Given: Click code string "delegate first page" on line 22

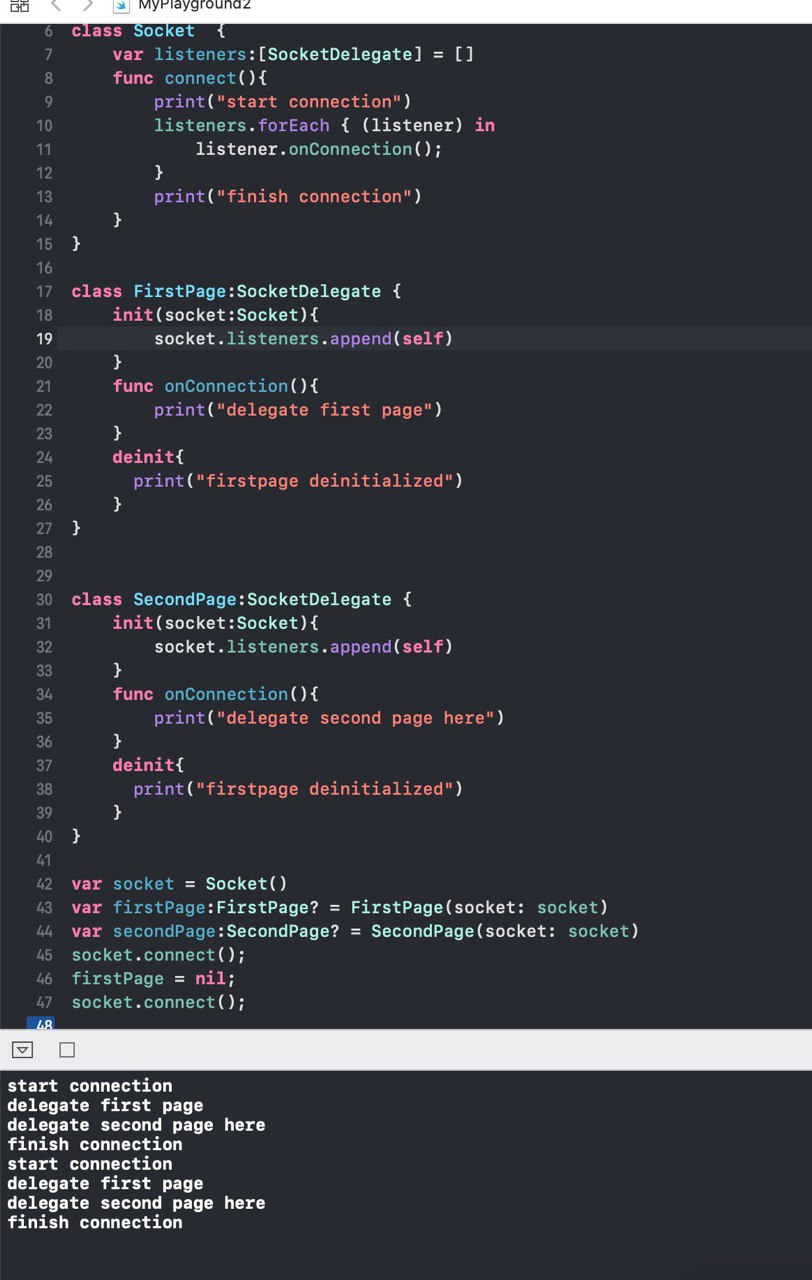Looking at the screenshot, I should click(x=324, y=410).
